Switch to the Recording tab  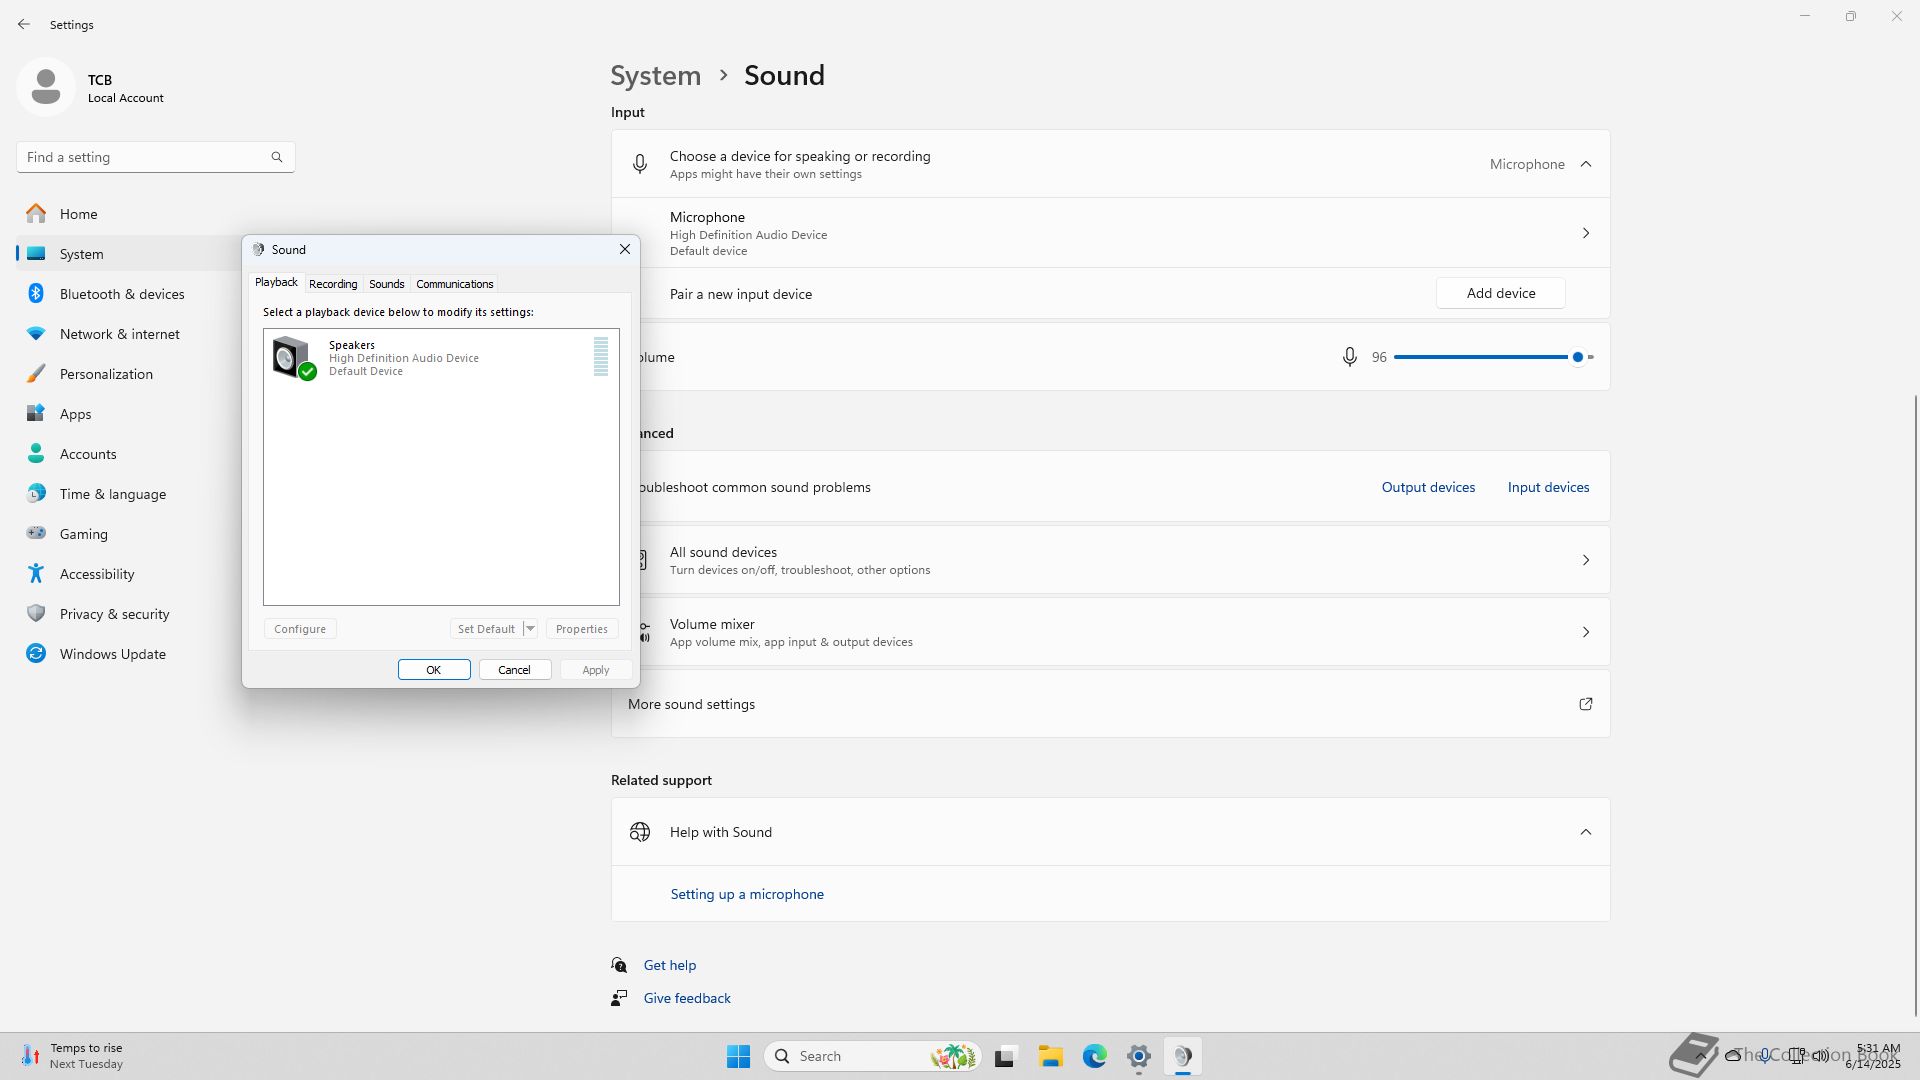333,284
